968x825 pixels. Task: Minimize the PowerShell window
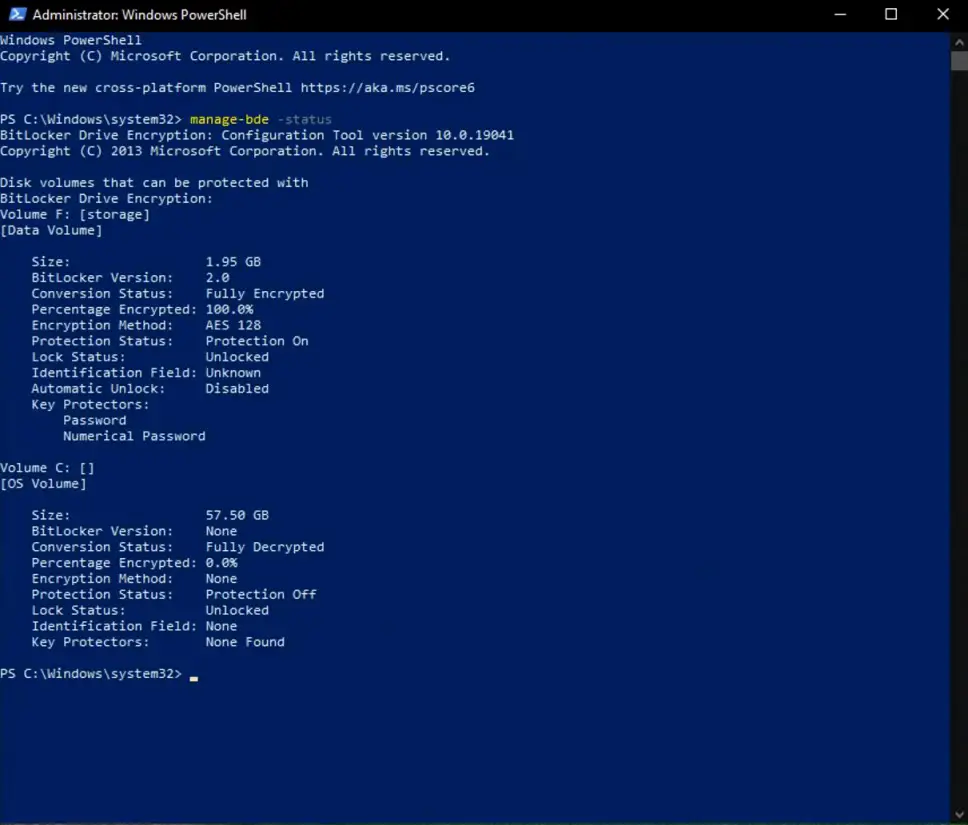(840, 14)
